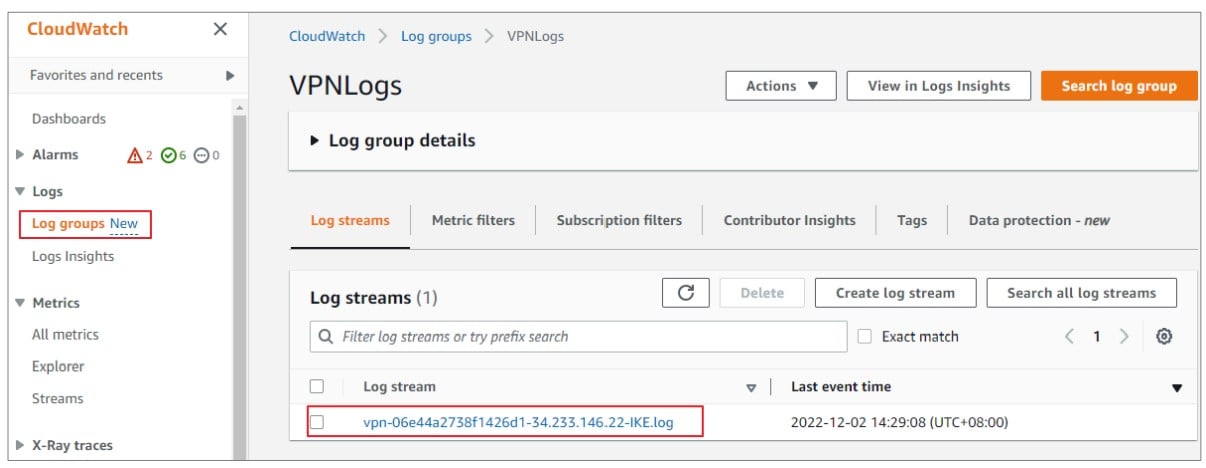The width and height of the screenshot is (1206, 468).
Task: Close the CloudWatch navigation panel
Action: (x=221, y=29)
